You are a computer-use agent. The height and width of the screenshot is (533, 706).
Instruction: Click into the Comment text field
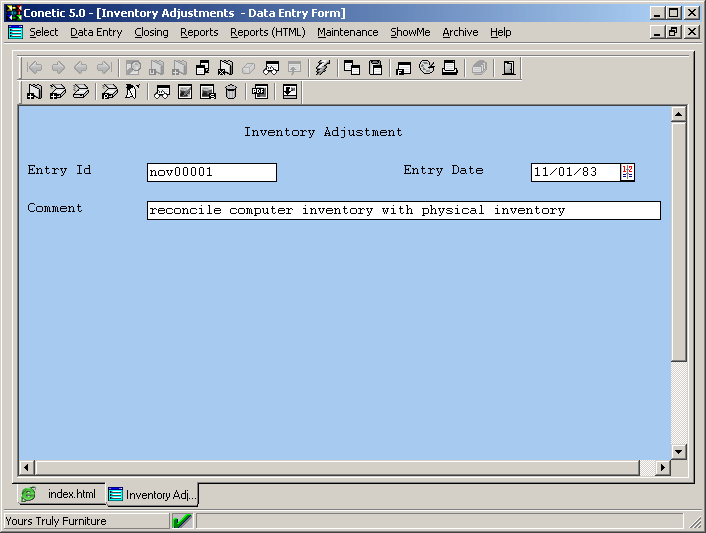(x=403, y=210)
